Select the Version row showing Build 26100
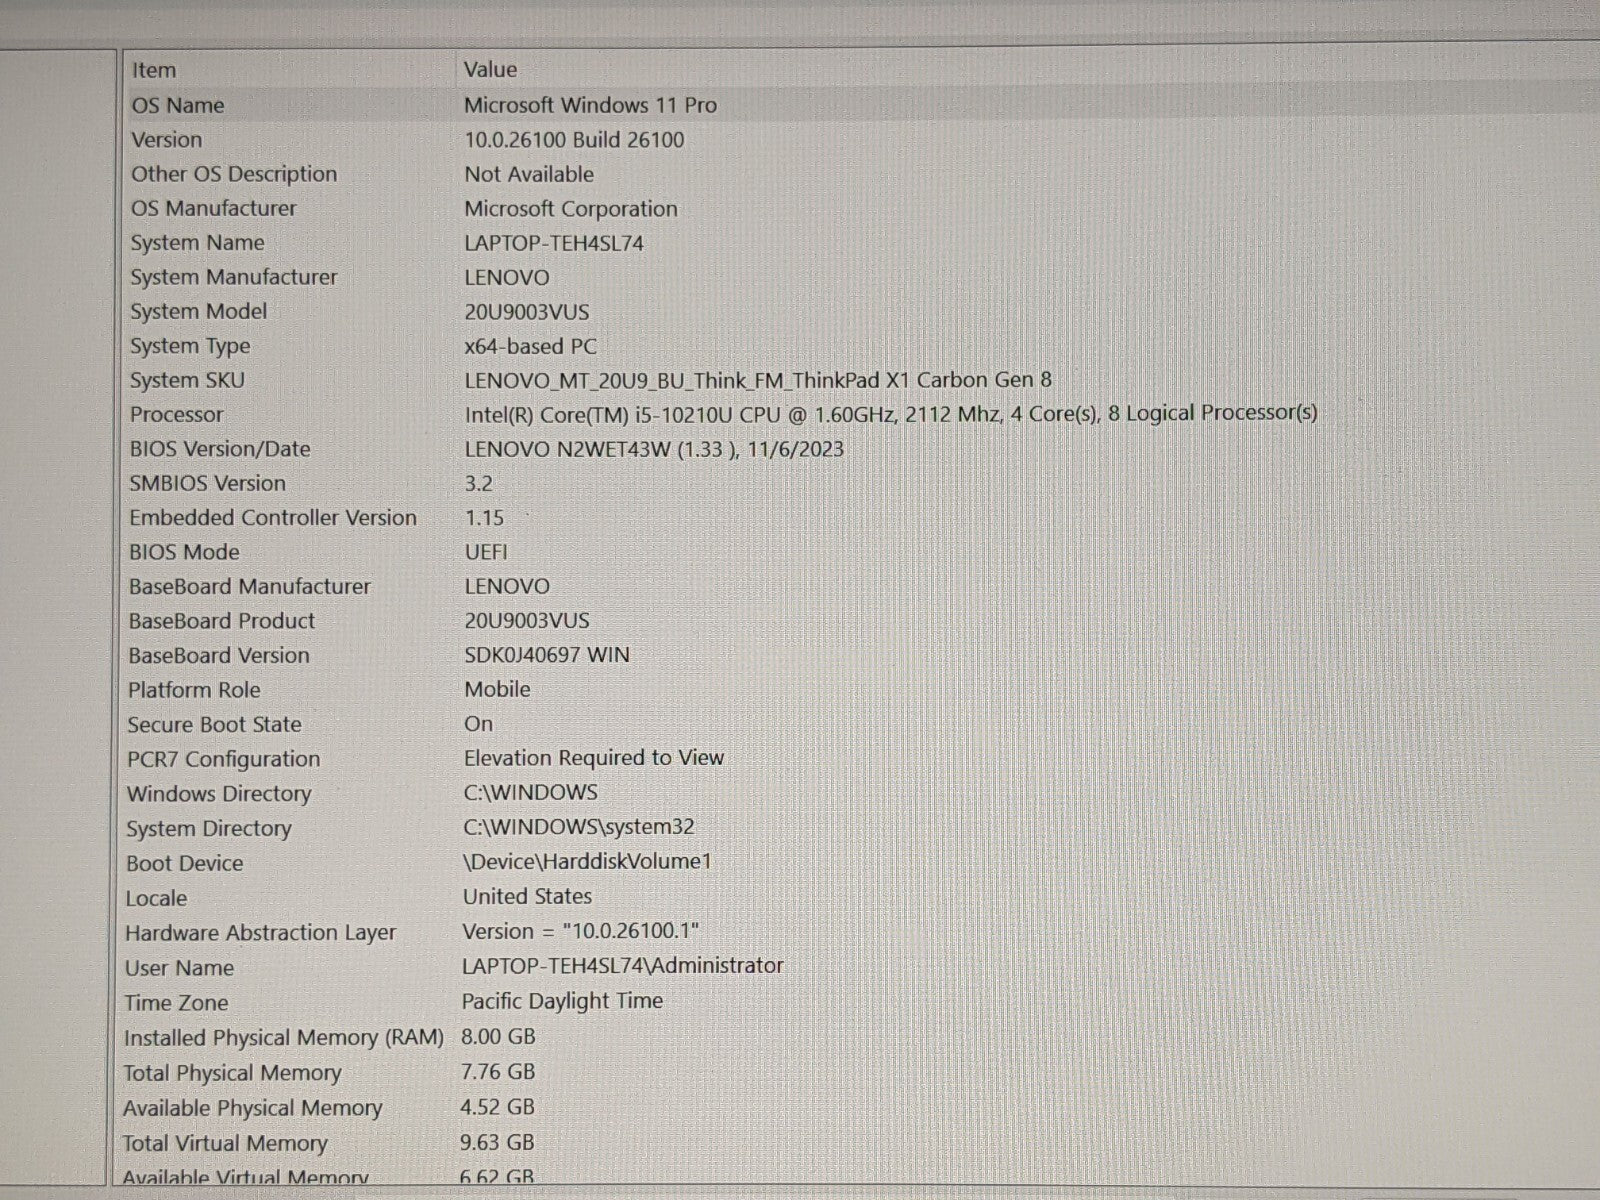1600x1200 pixels. (x=167, y=140)
